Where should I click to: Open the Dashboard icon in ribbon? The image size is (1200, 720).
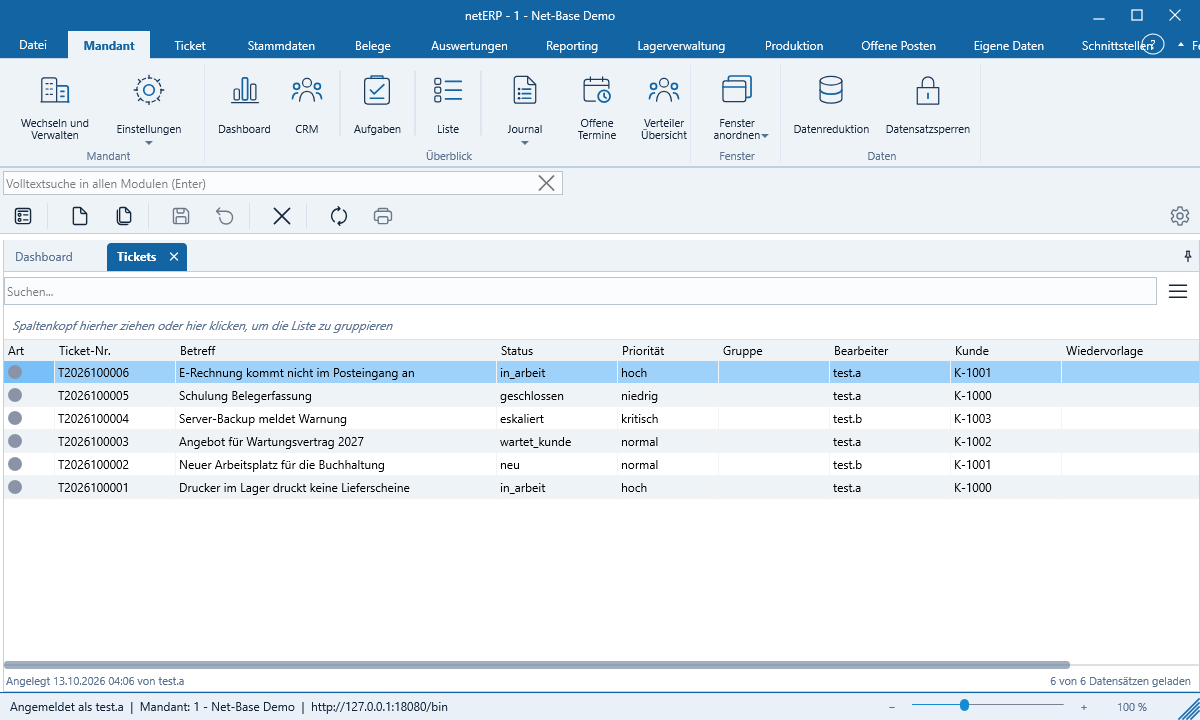244,91
